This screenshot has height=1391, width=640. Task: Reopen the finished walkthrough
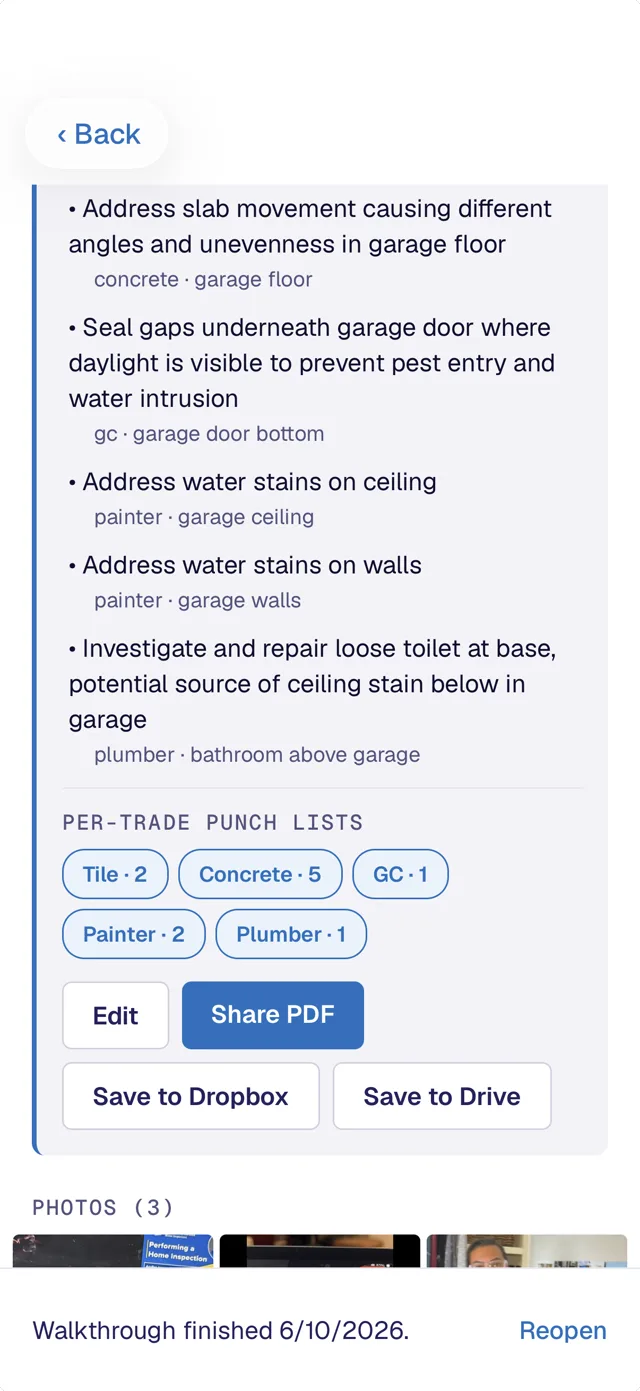pos(563,1331)
